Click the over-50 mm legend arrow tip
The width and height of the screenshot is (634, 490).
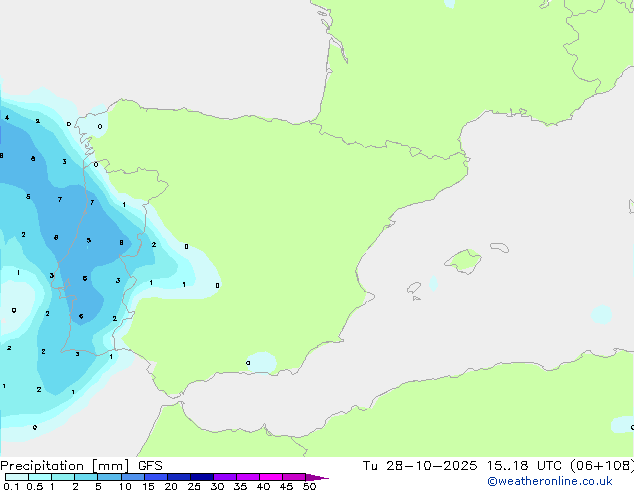click(x=317, y=477)
